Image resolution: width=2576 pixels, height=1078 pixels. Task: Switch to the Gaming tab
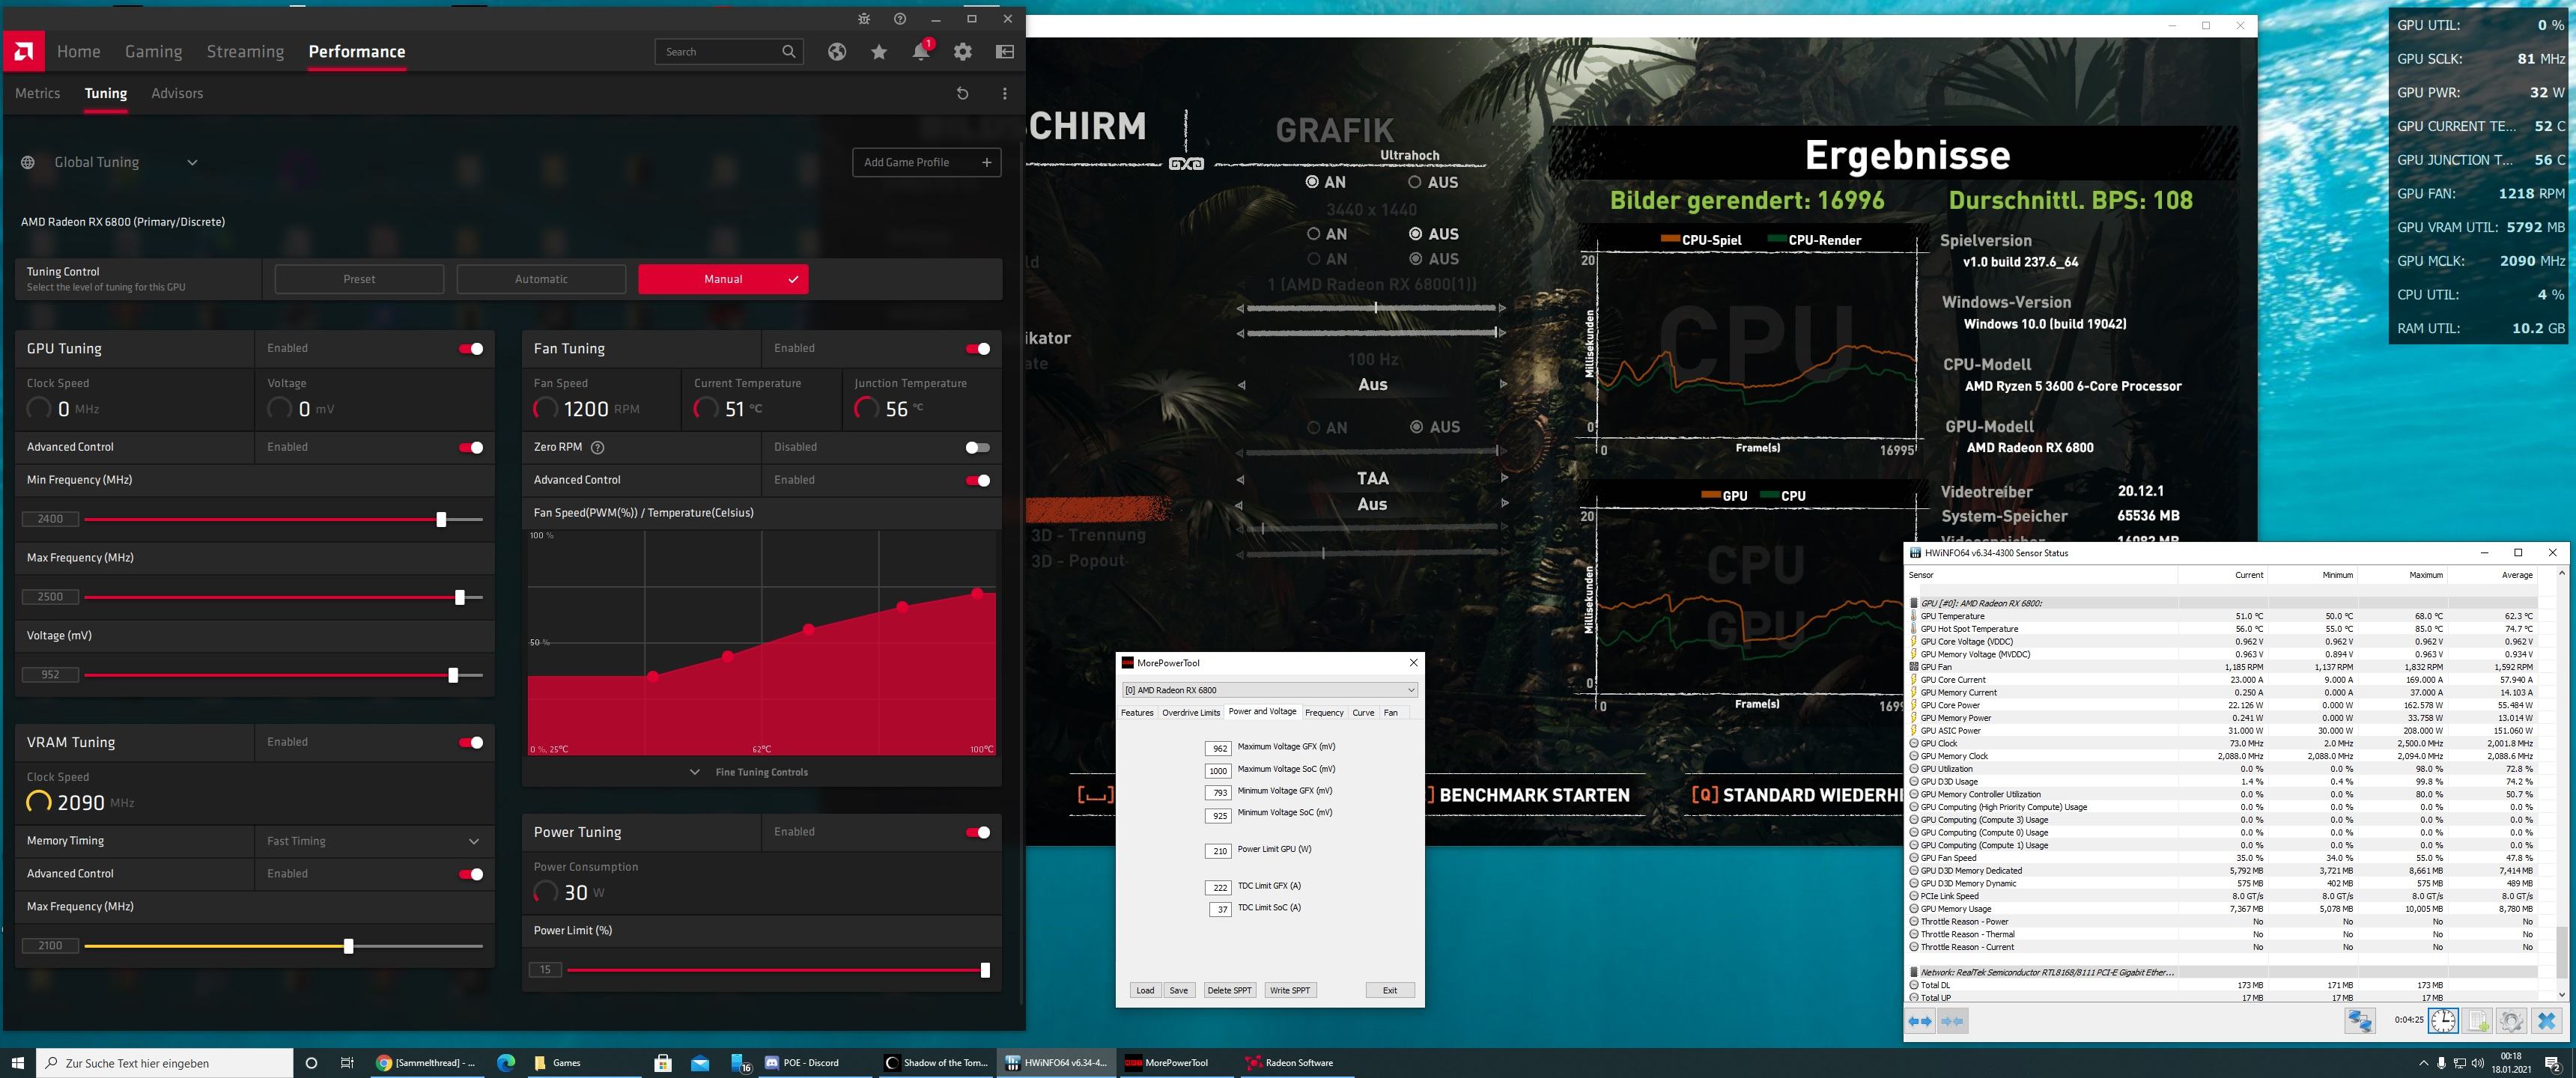point(153,51)
